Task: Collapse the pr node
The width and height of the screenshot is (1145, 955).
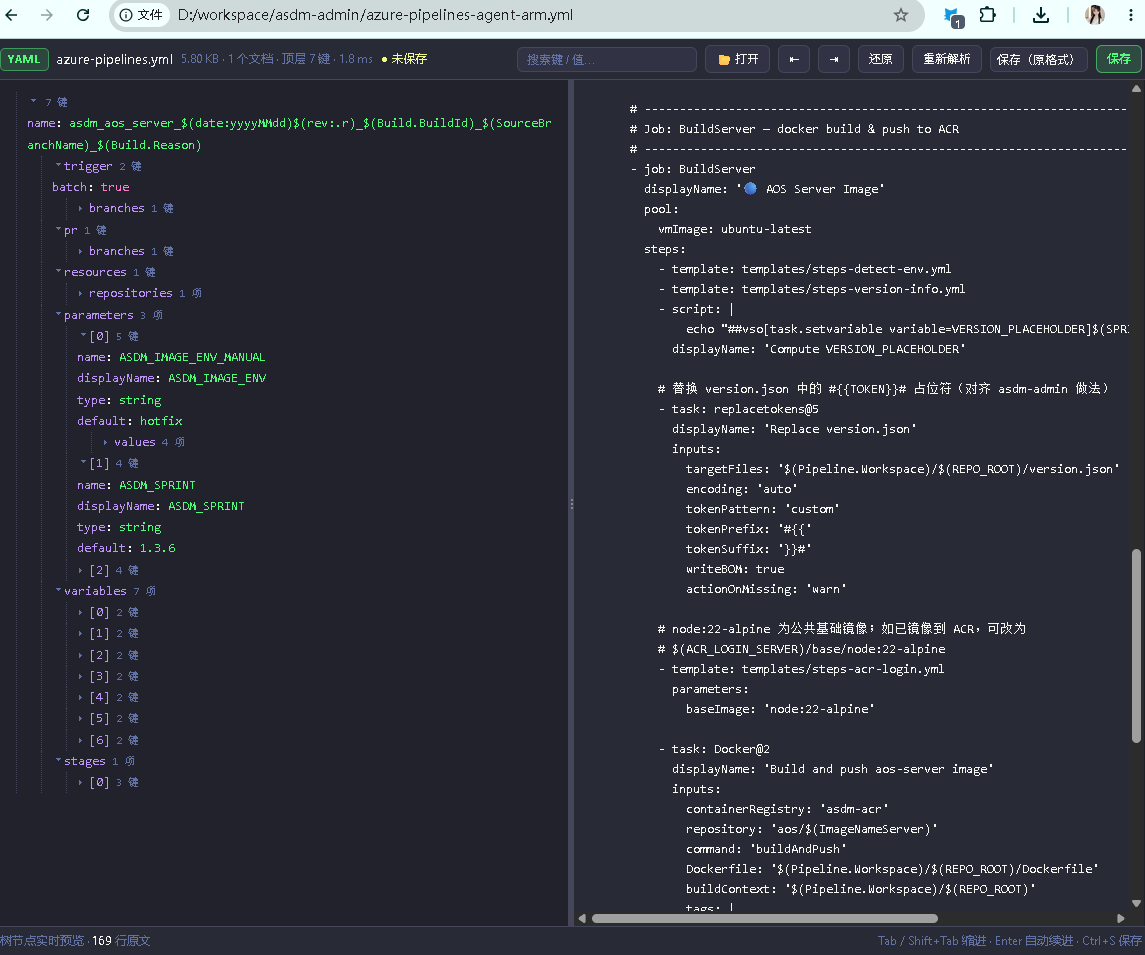Action: [x=58, y=229]
